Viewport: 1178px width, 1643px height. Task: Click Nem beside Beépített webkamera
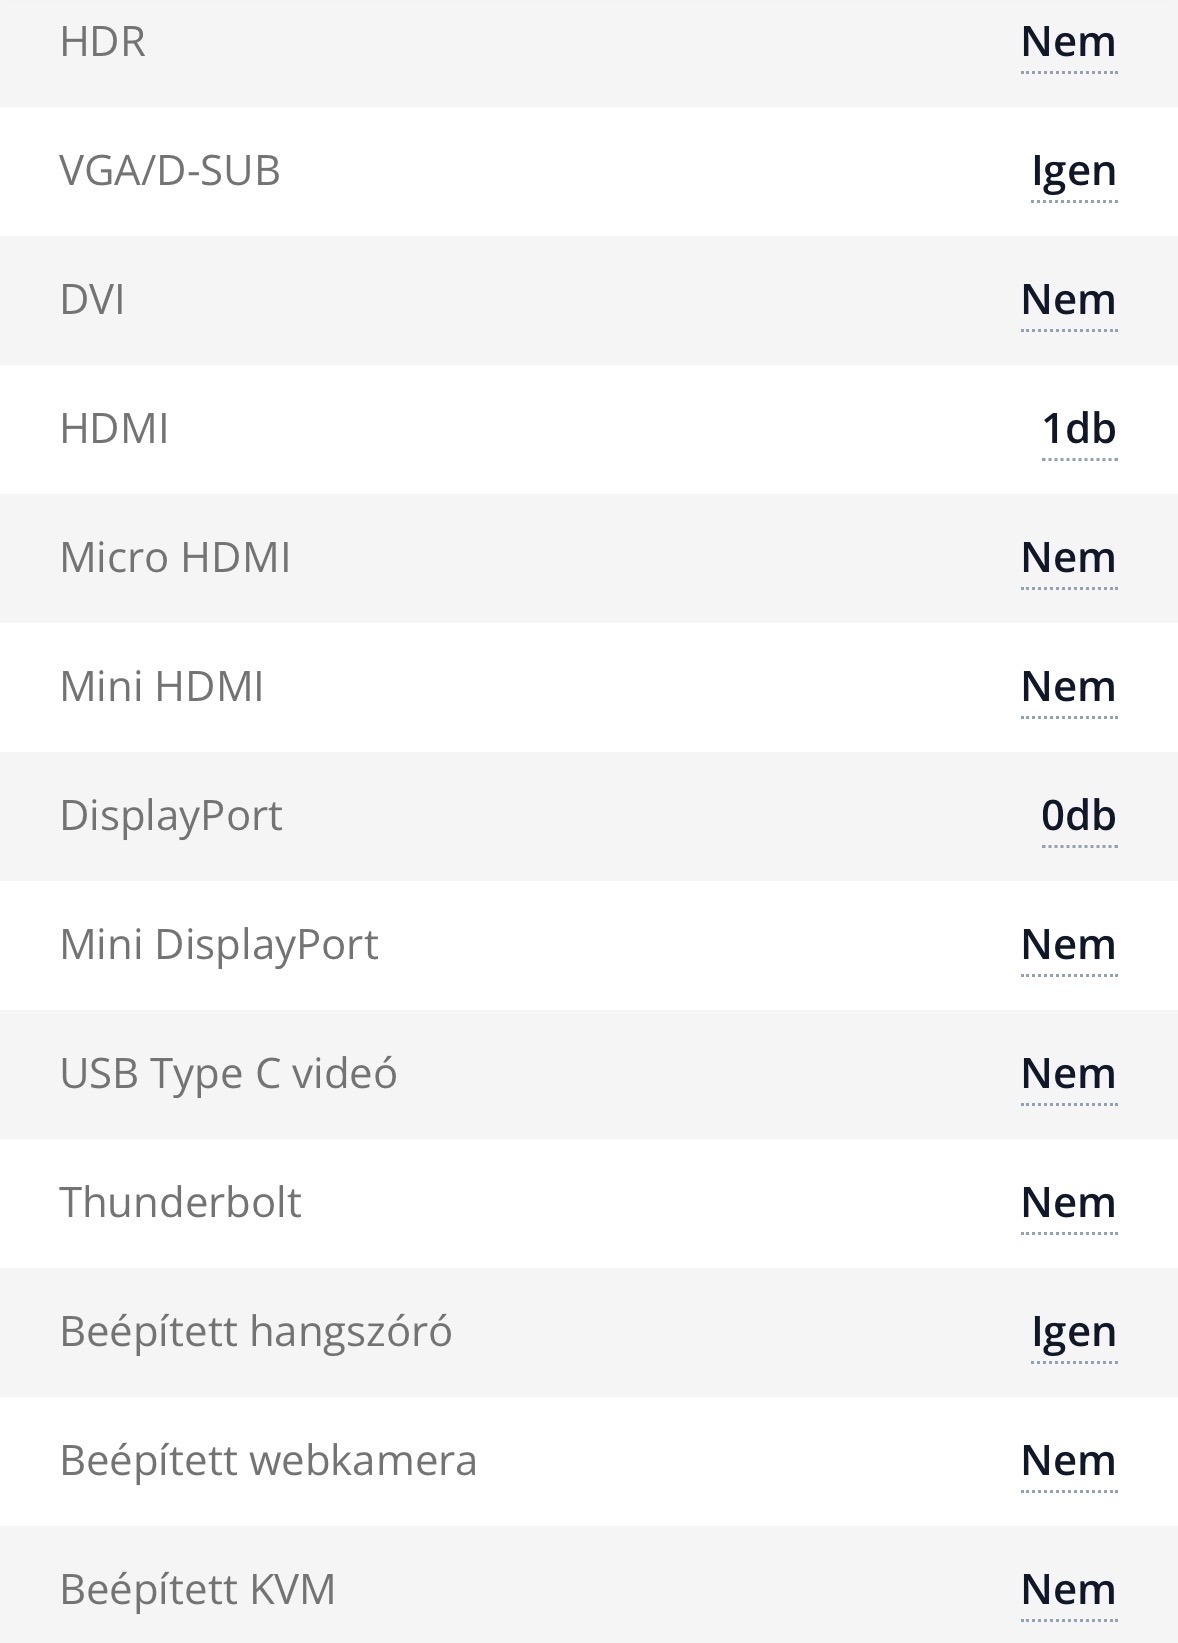[1068, 1462]
